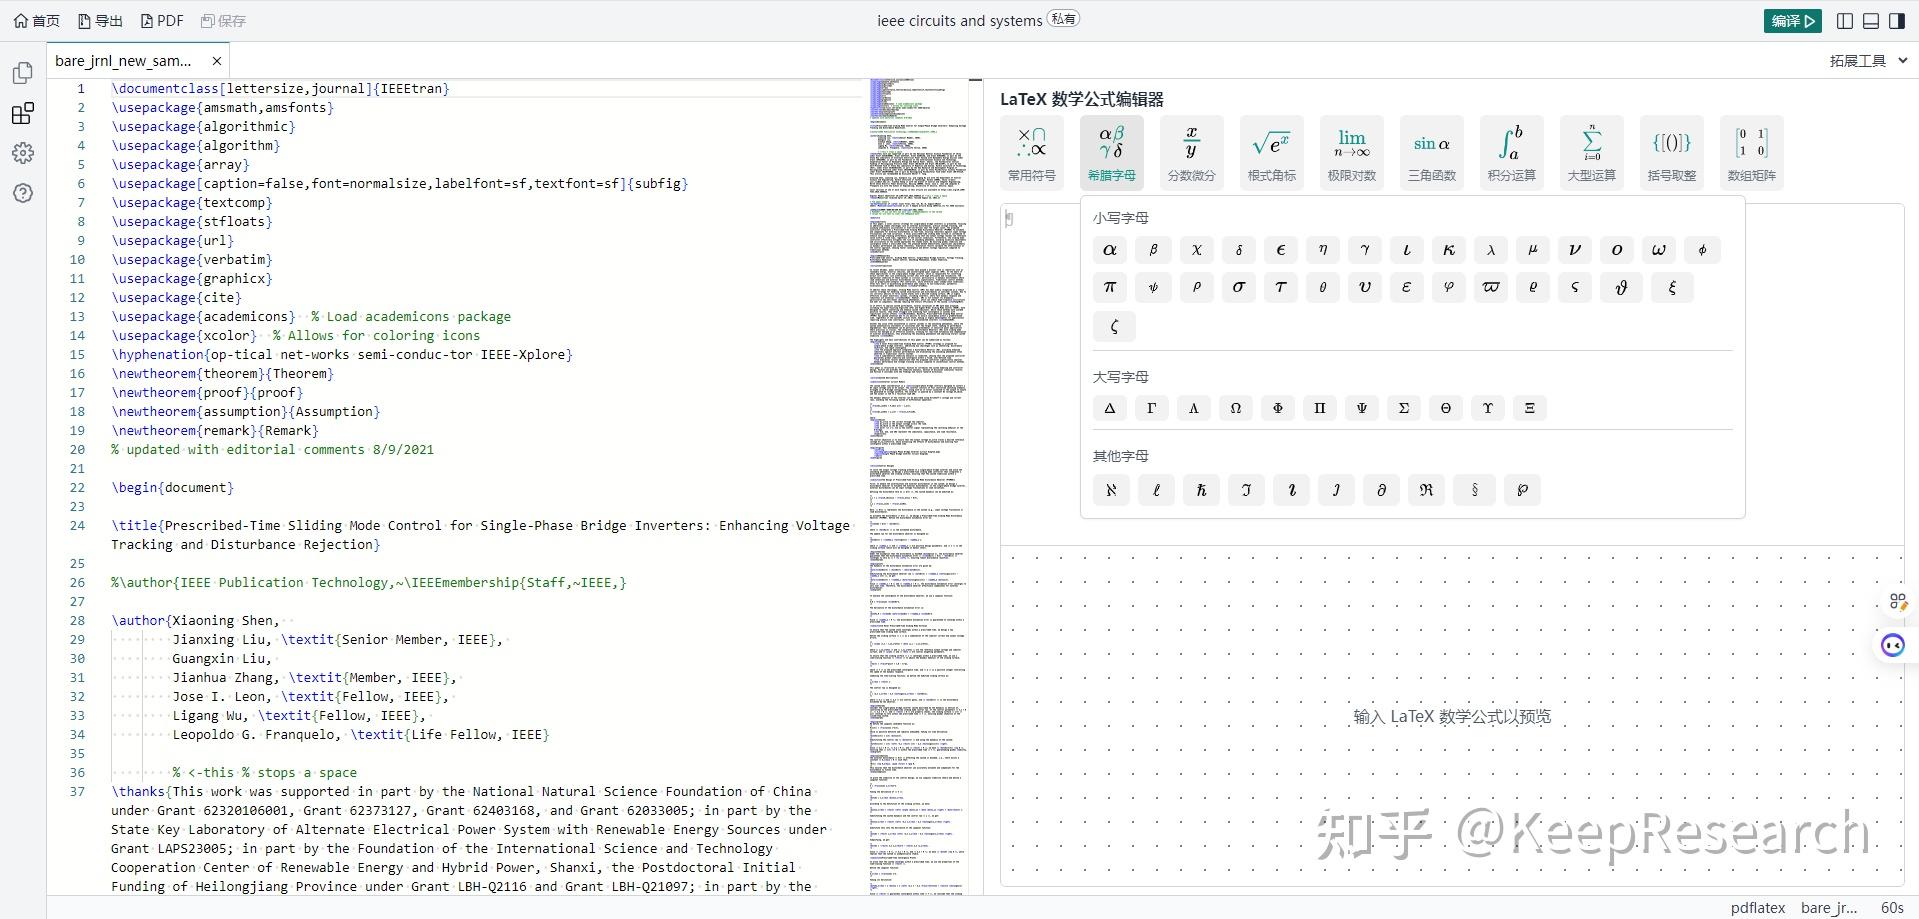Open the 三角函数 trigonometry category
This screenshot has width=1919, height=919.
click(x=1431, y=152)
